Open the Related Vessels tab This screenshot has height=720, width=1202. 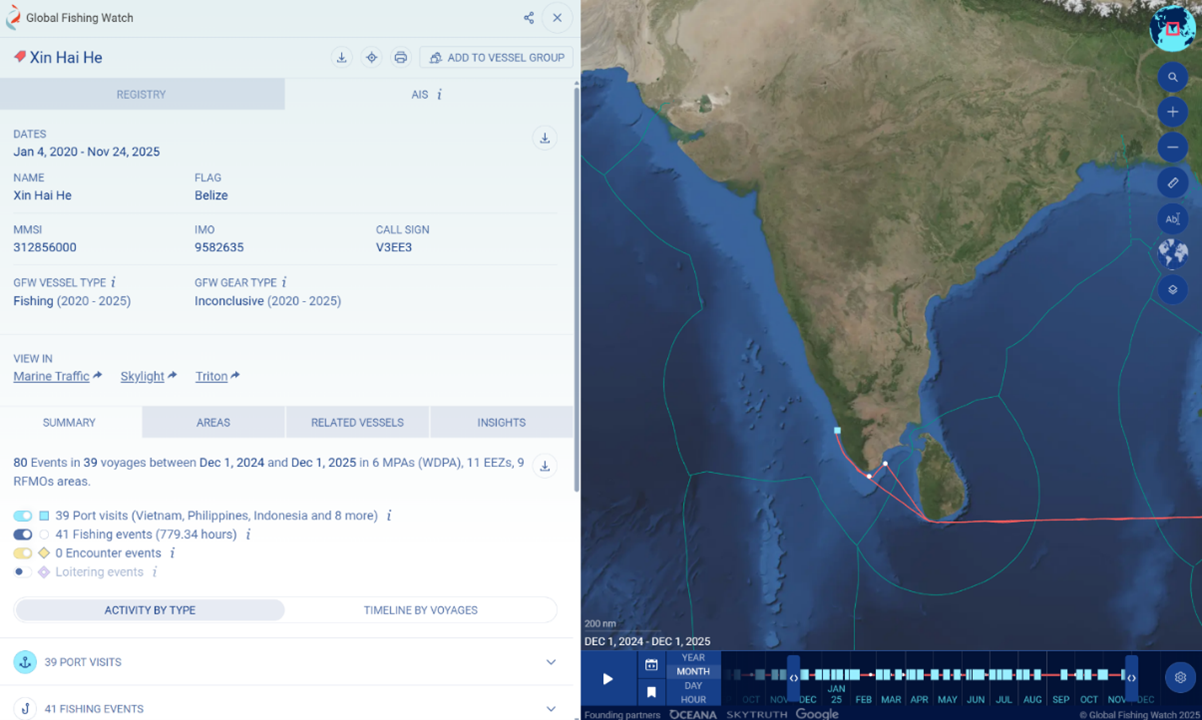(357, 423)
